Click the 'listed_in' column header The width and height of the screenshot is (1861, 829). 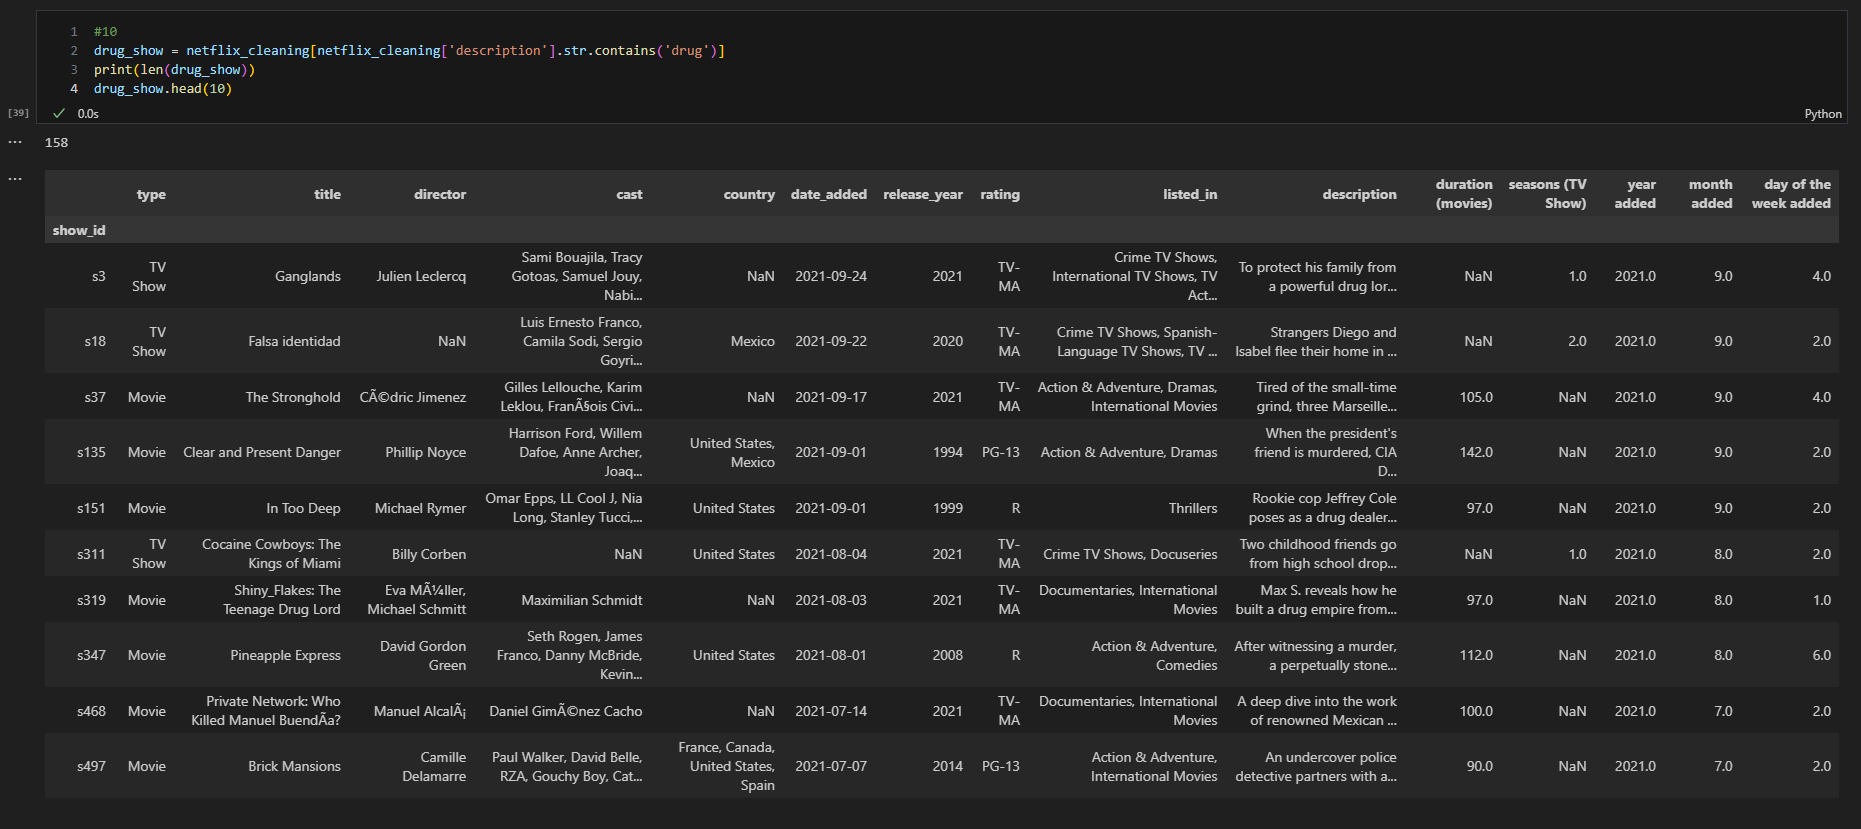tap(1189, 194)
